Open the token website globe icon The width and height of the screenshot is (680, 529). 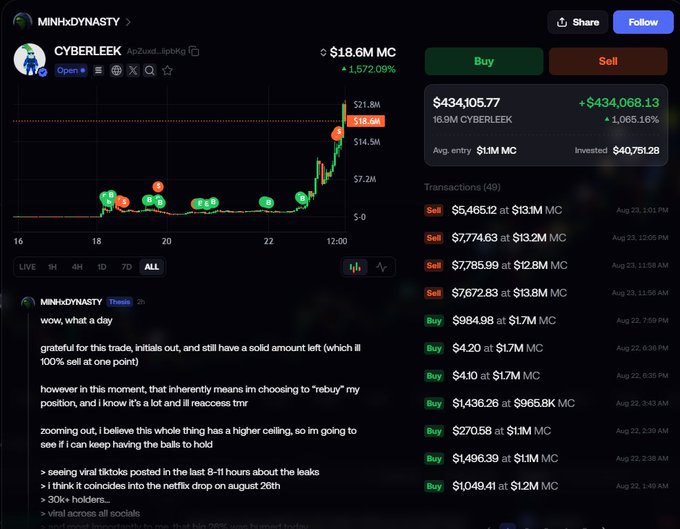(116, 70)
